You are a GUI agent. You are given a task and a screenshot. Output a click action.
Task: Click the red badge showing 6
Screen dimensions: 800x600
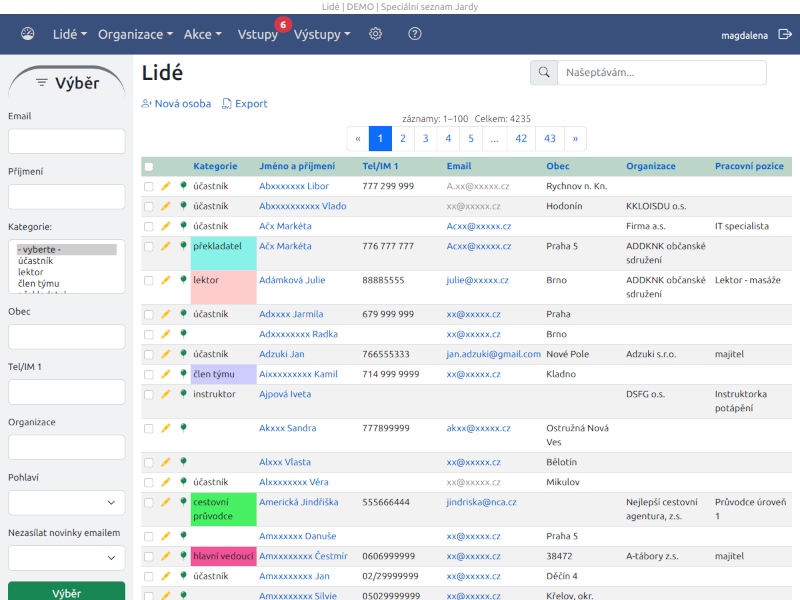pos(283,24)
